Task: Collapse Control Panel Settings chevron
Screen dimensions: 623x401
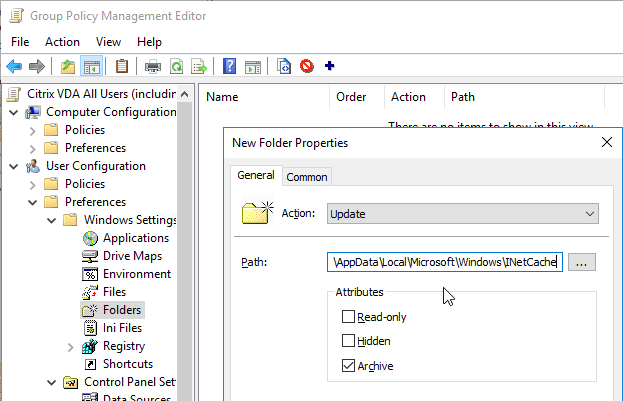Action: tap(52, 383)
